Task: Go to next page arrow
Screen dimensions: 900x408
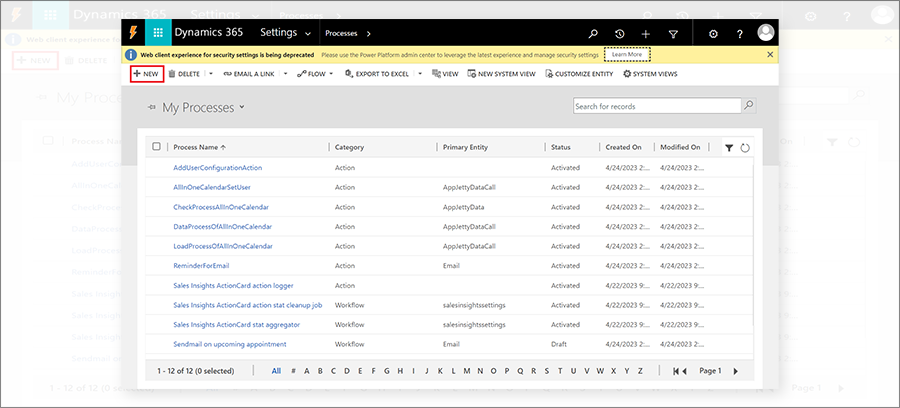Action: tap(736, 371)
